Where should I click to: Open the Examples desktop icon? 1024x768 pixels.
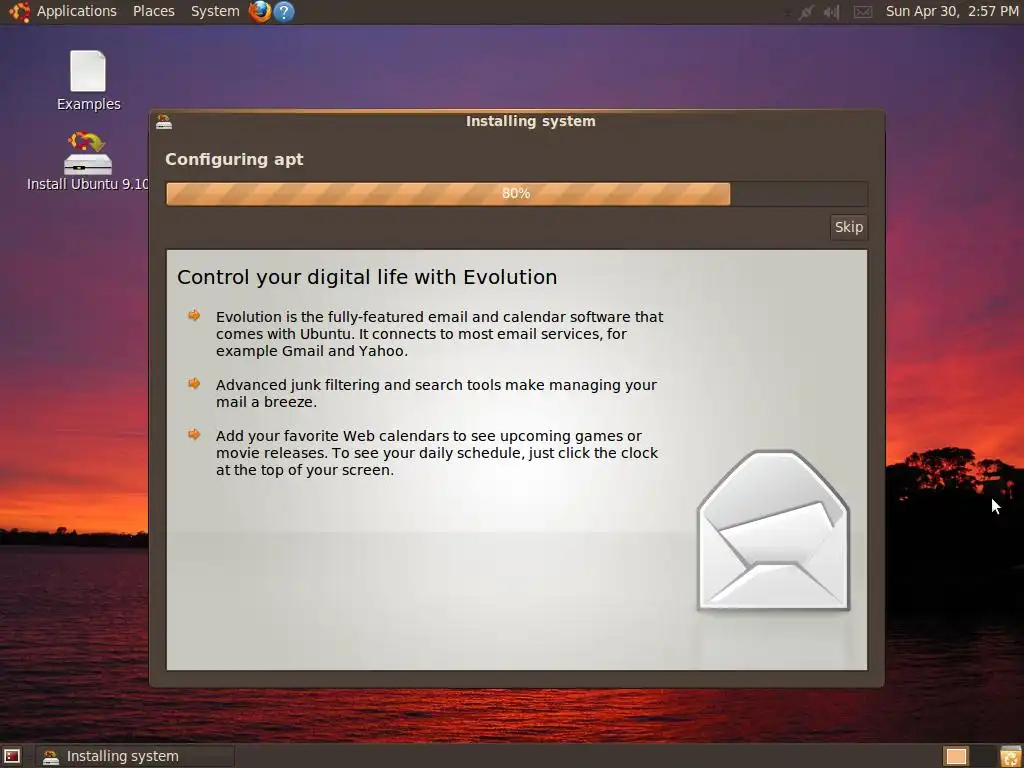pyautogui.click(x=88, y=80)
